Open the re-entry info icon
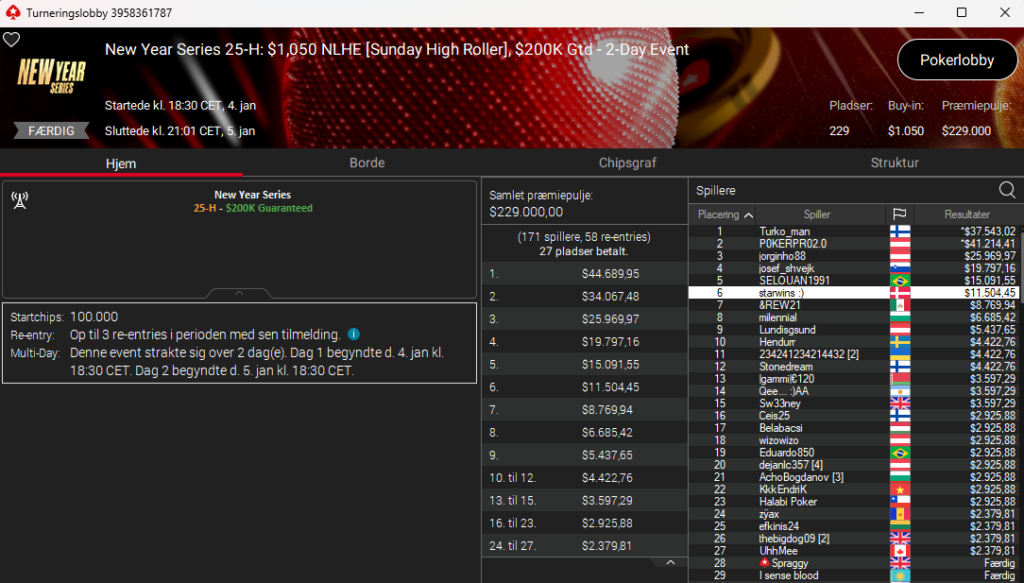The image size is (1024, 583). [x=353, y=334]
